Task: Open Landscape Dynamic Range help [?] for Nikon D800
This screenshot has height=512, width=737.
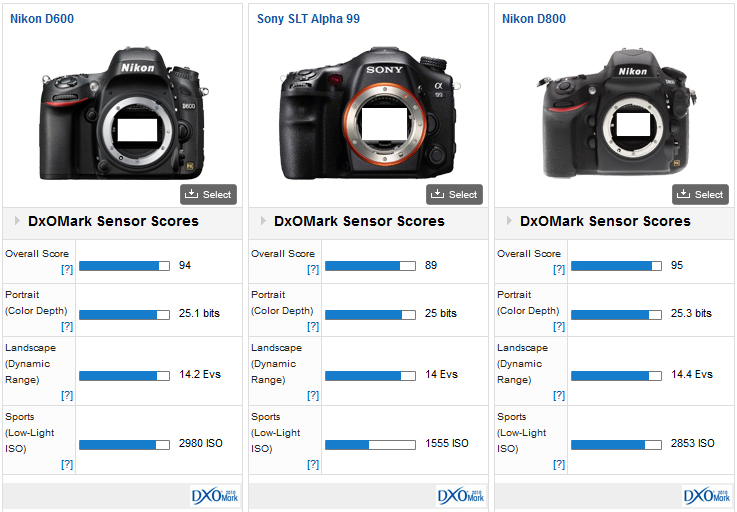Action: pos(559,395)
